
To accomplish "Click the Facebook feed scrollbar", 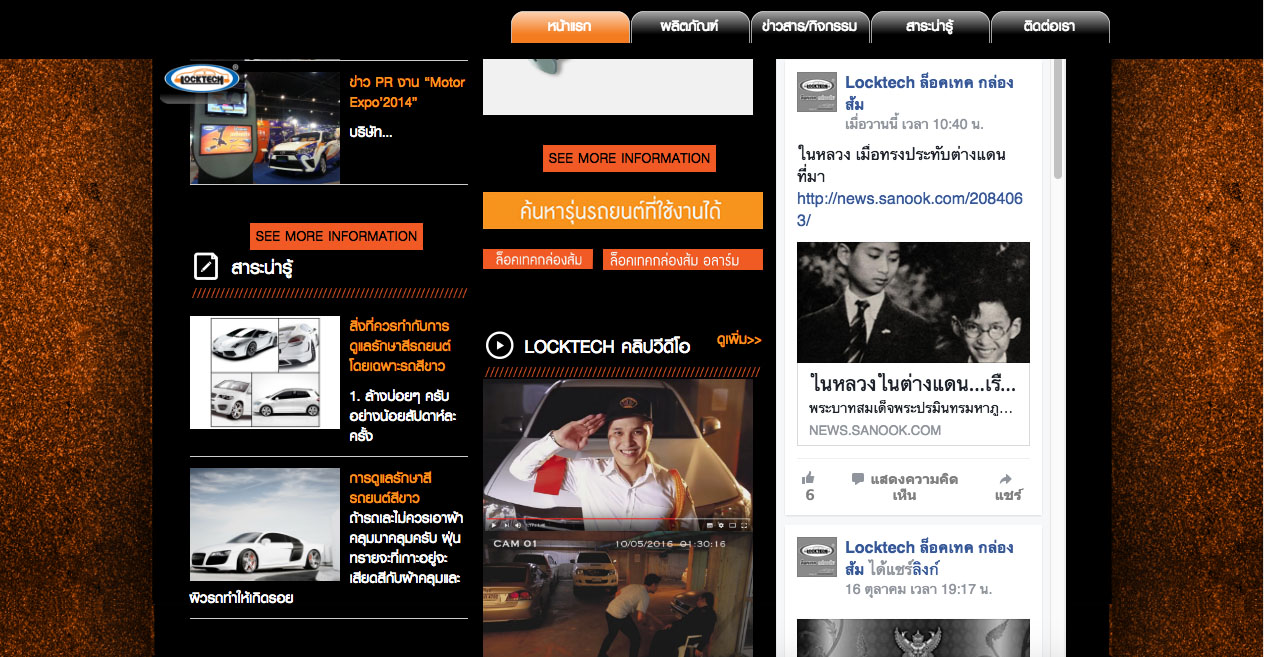I will click(1058, 120).
